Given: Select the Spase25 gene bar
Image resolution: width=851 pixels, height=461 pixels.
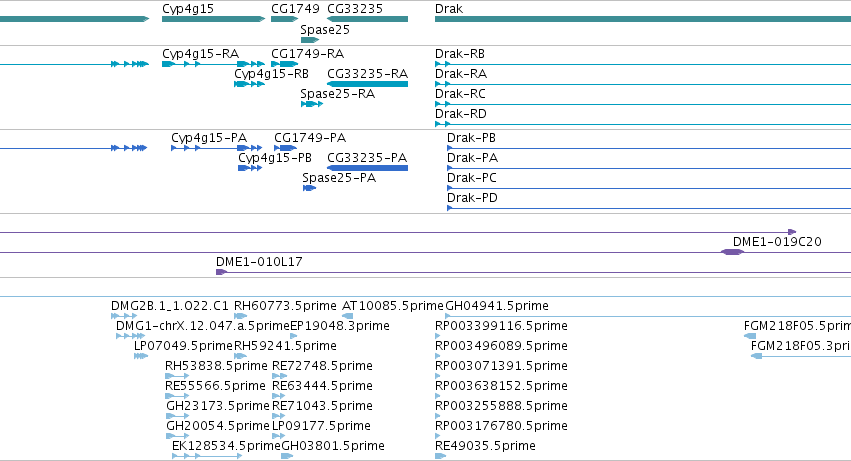Looking at the screenshot, I should tap(310, 40).
